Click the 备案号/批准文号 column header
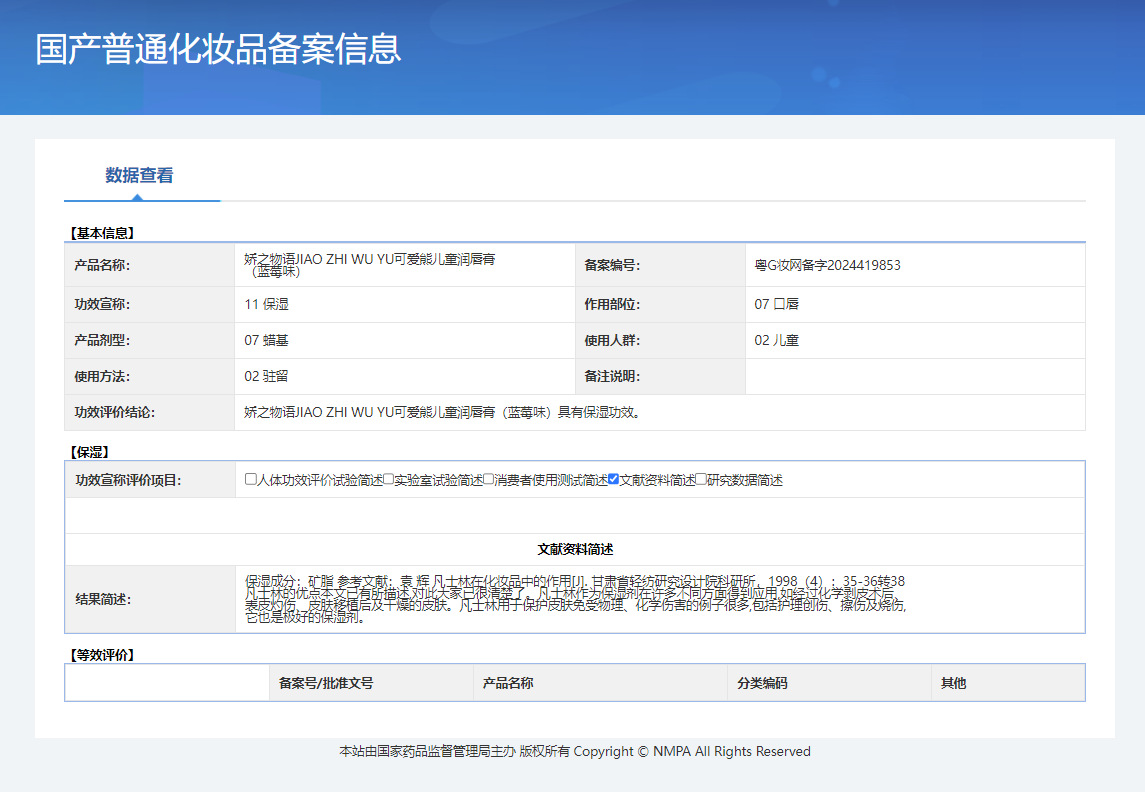Viewport: 1145px width, 792px height. pos(326,683)
